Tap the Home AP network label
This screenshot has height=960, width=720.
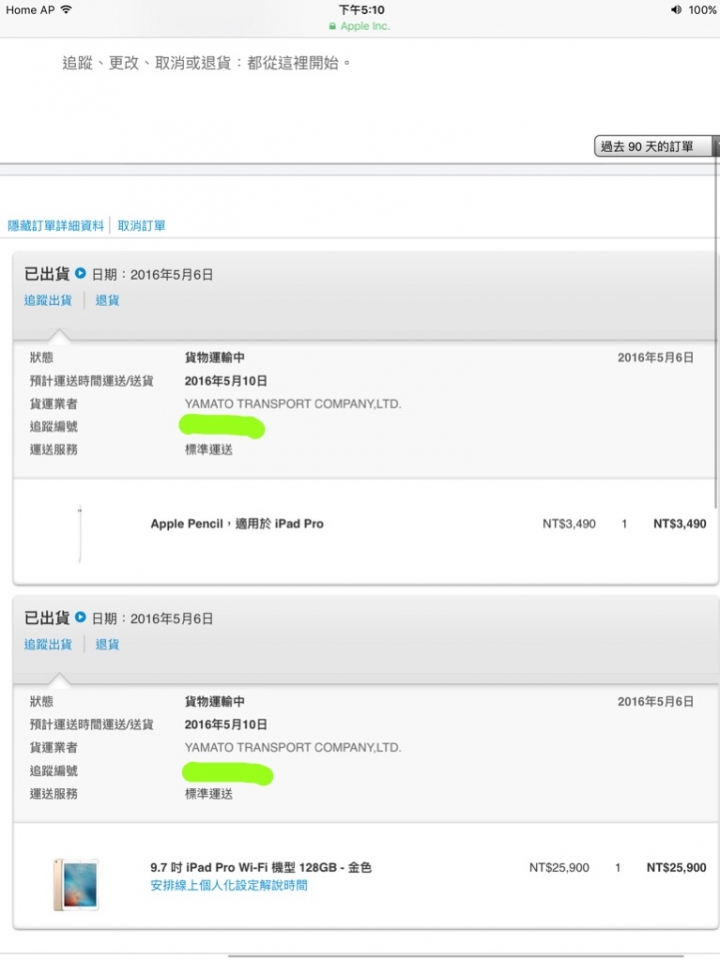click(x=30, y=9)
